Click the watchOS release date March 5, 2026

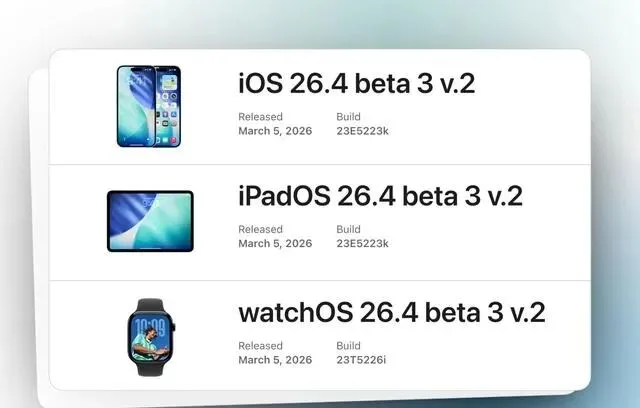(275, 360)
